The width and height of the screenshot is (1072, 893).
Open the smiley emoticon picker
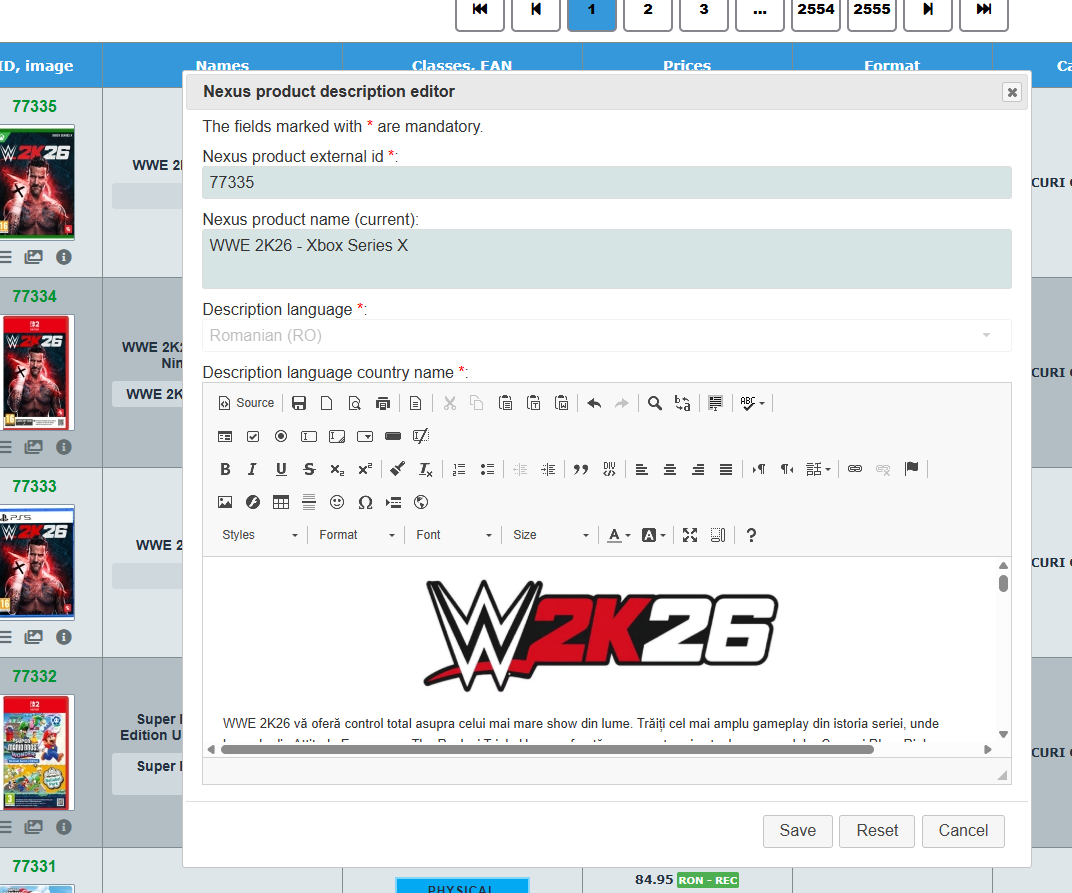pyautogui.click(x=337, y=502)
